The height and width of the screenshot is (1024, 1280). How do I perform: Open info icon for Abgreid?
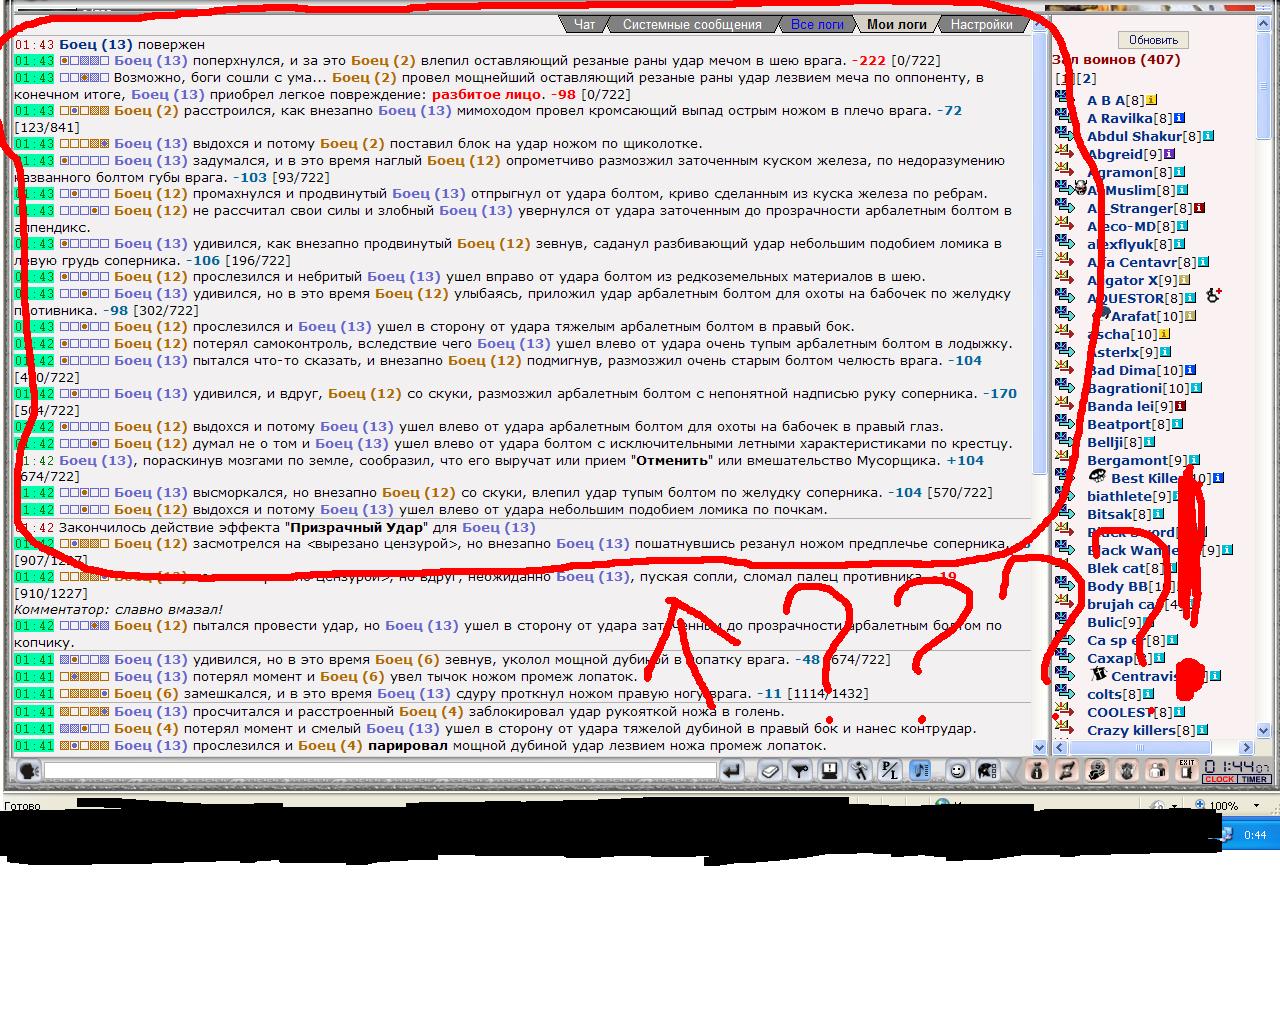tap(1169, 154)
